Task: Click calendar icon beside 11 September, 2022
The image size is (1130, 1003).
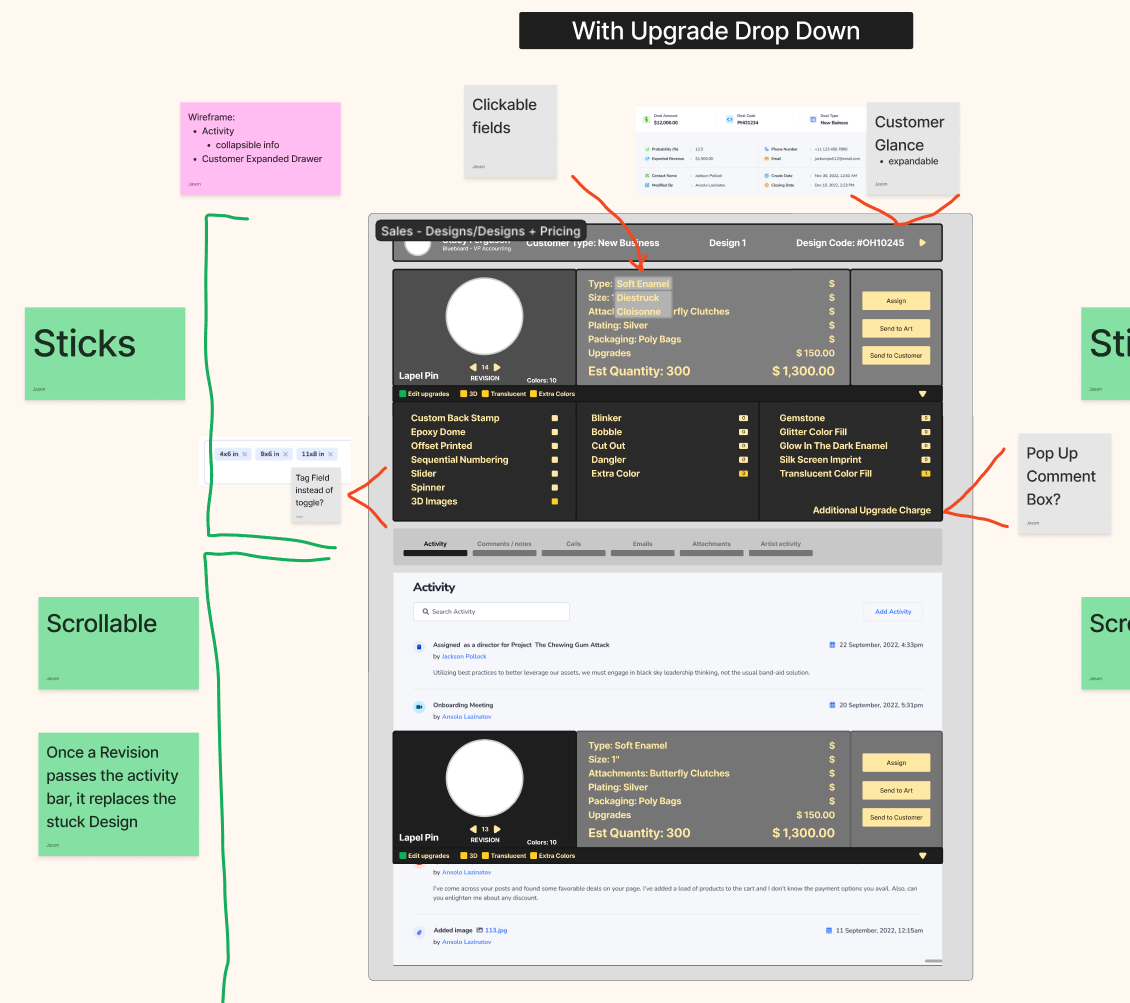Action: [x=829, y=930]
